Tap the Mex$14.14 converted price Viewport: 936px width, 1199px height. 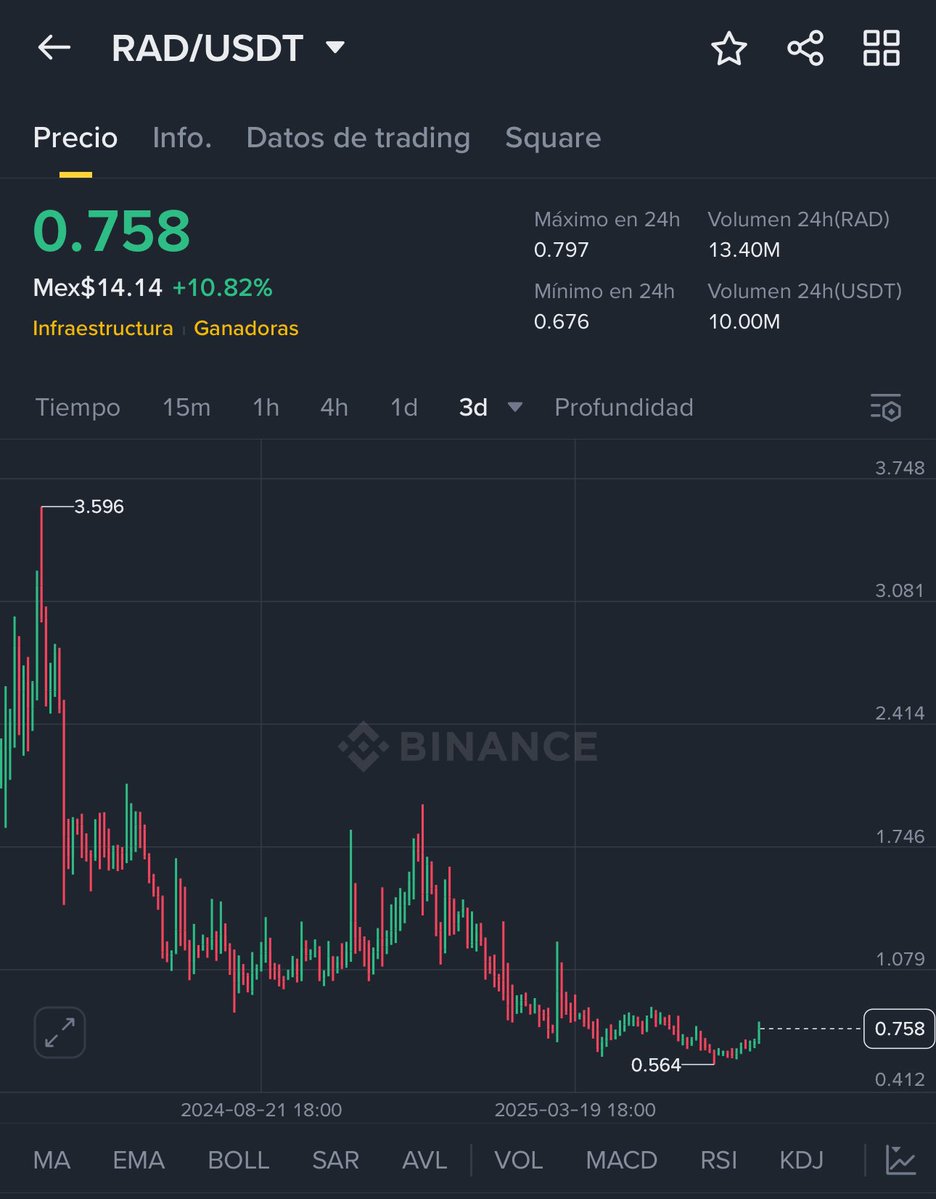[98, 288]
